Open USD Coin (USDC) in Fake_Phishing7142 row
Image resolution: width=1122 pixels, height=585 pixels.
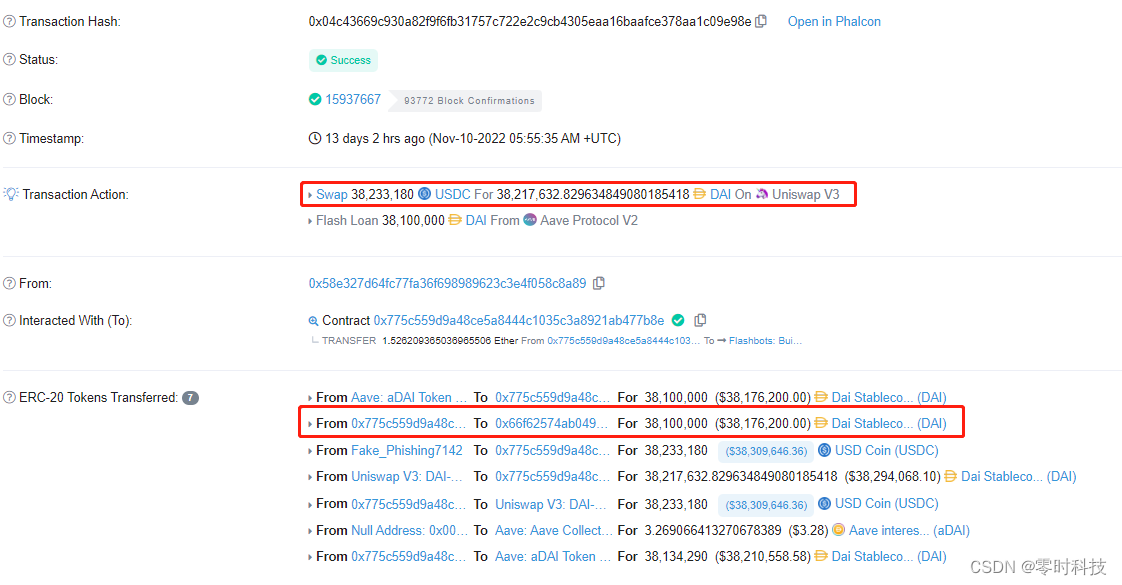(x=887, y=451)
